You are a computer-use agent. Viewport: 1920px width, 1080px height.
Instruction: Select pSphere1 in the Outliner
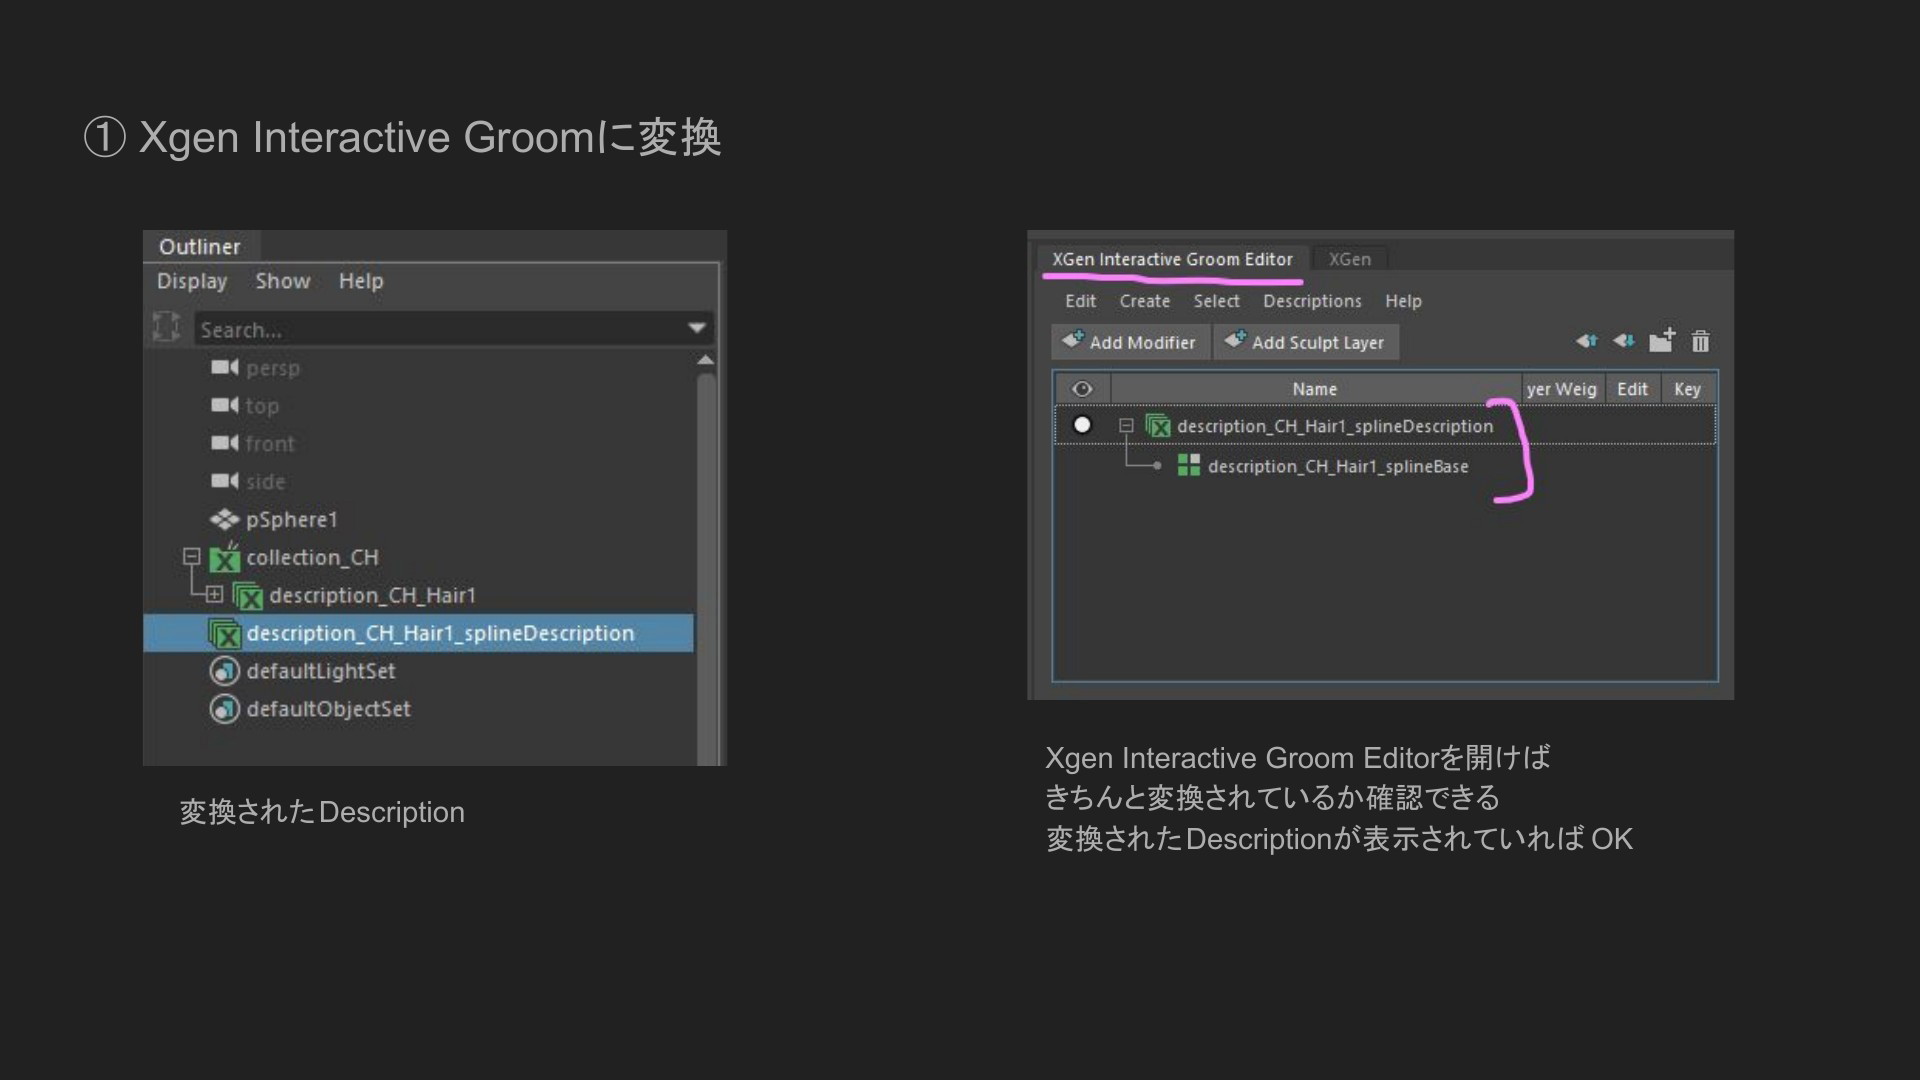click(x=292, y=520)
